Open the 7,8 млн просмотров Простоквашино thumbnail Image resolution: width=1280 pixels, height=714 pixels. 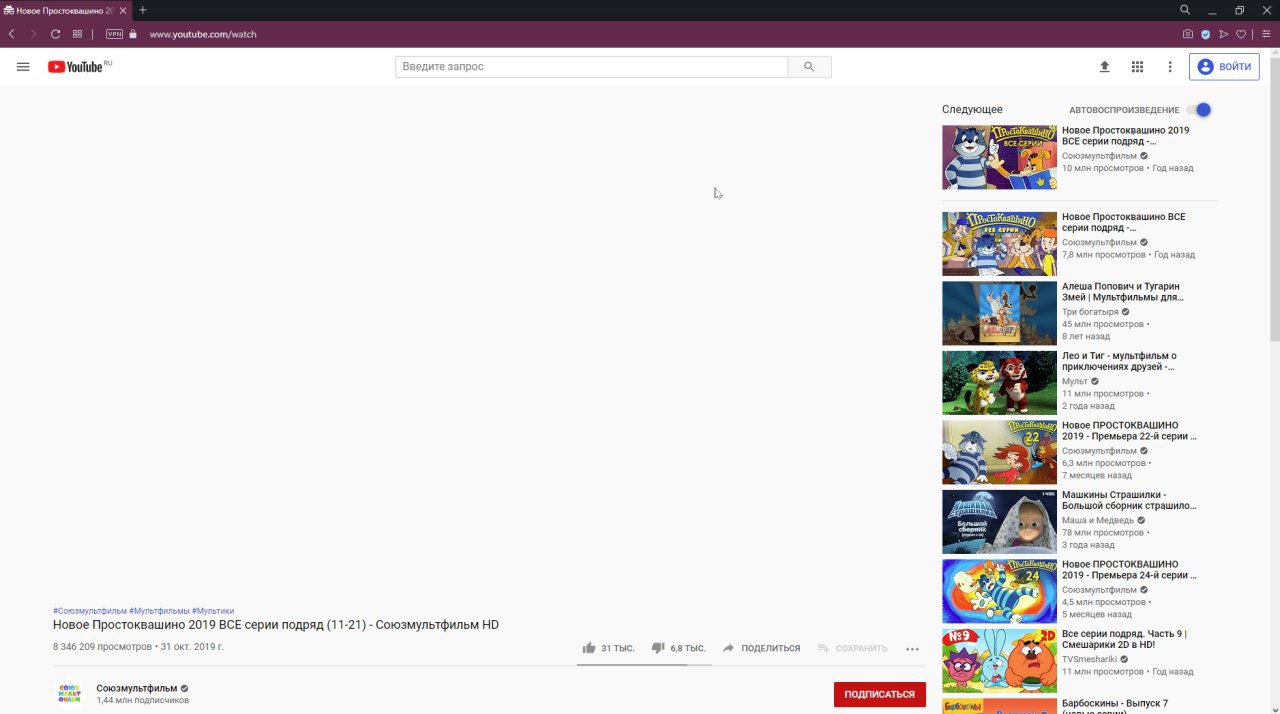[x=999, y=243]
